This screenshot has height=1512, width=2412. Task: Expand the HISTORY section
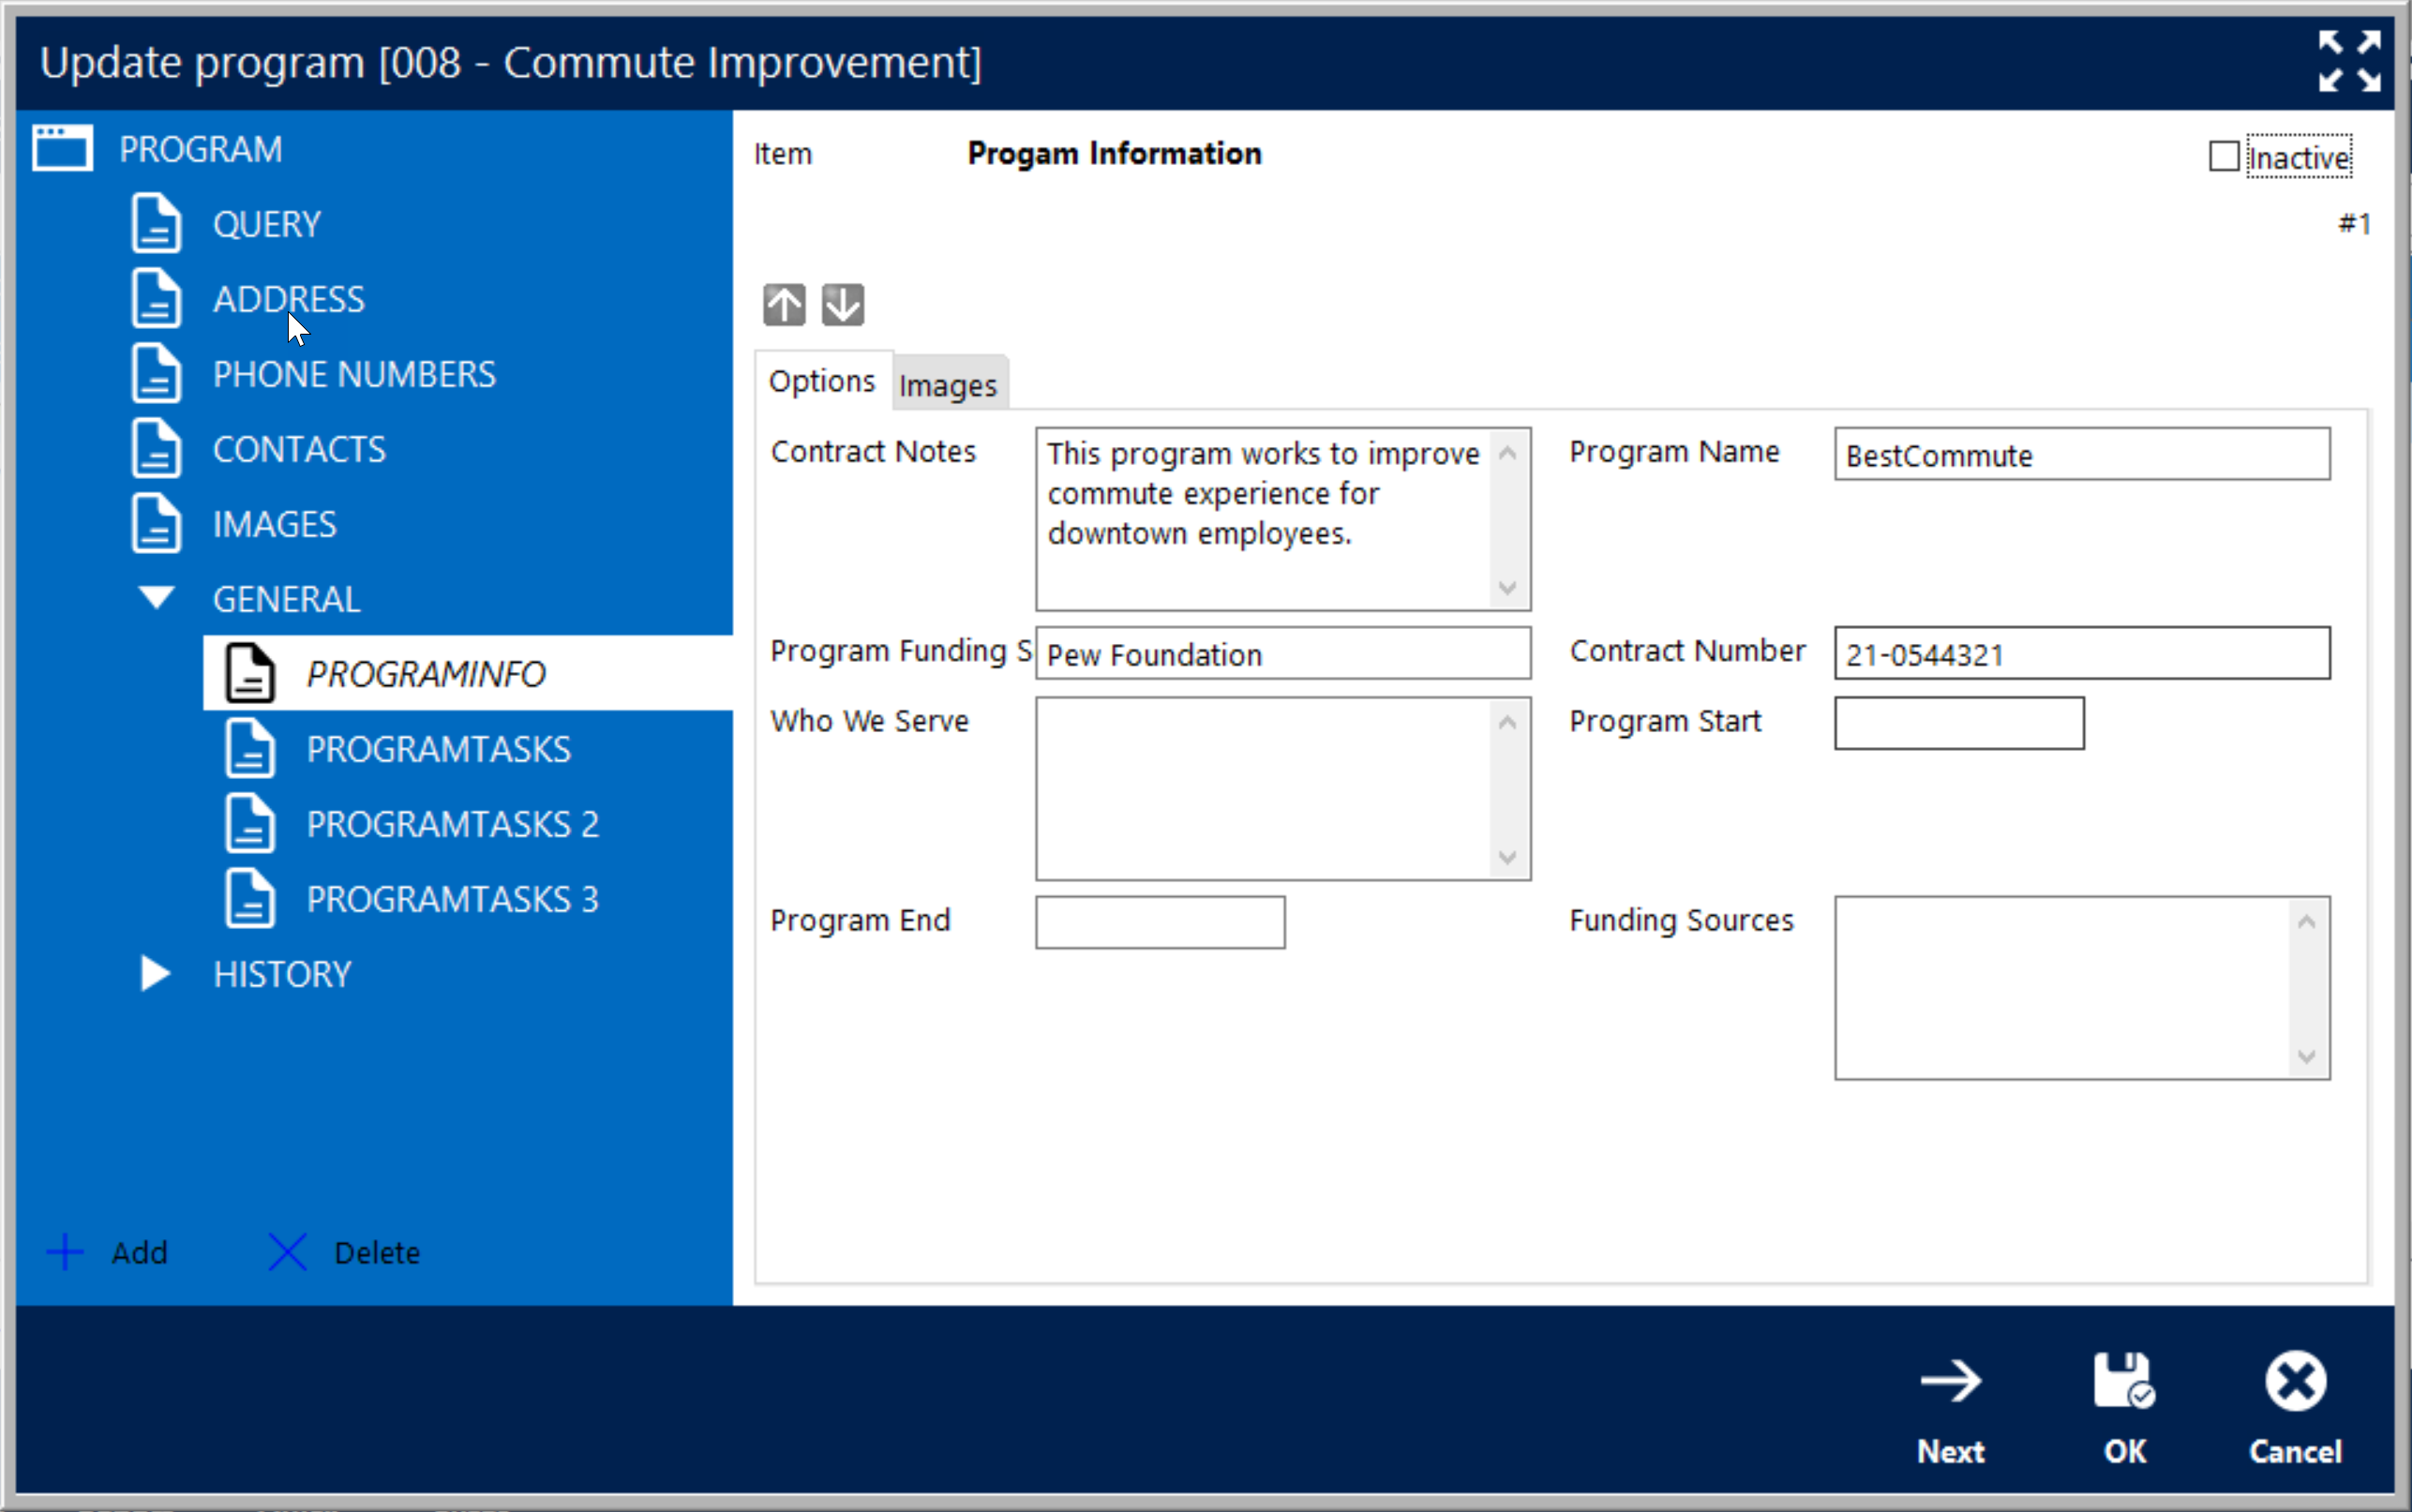[x=155, y=974]
